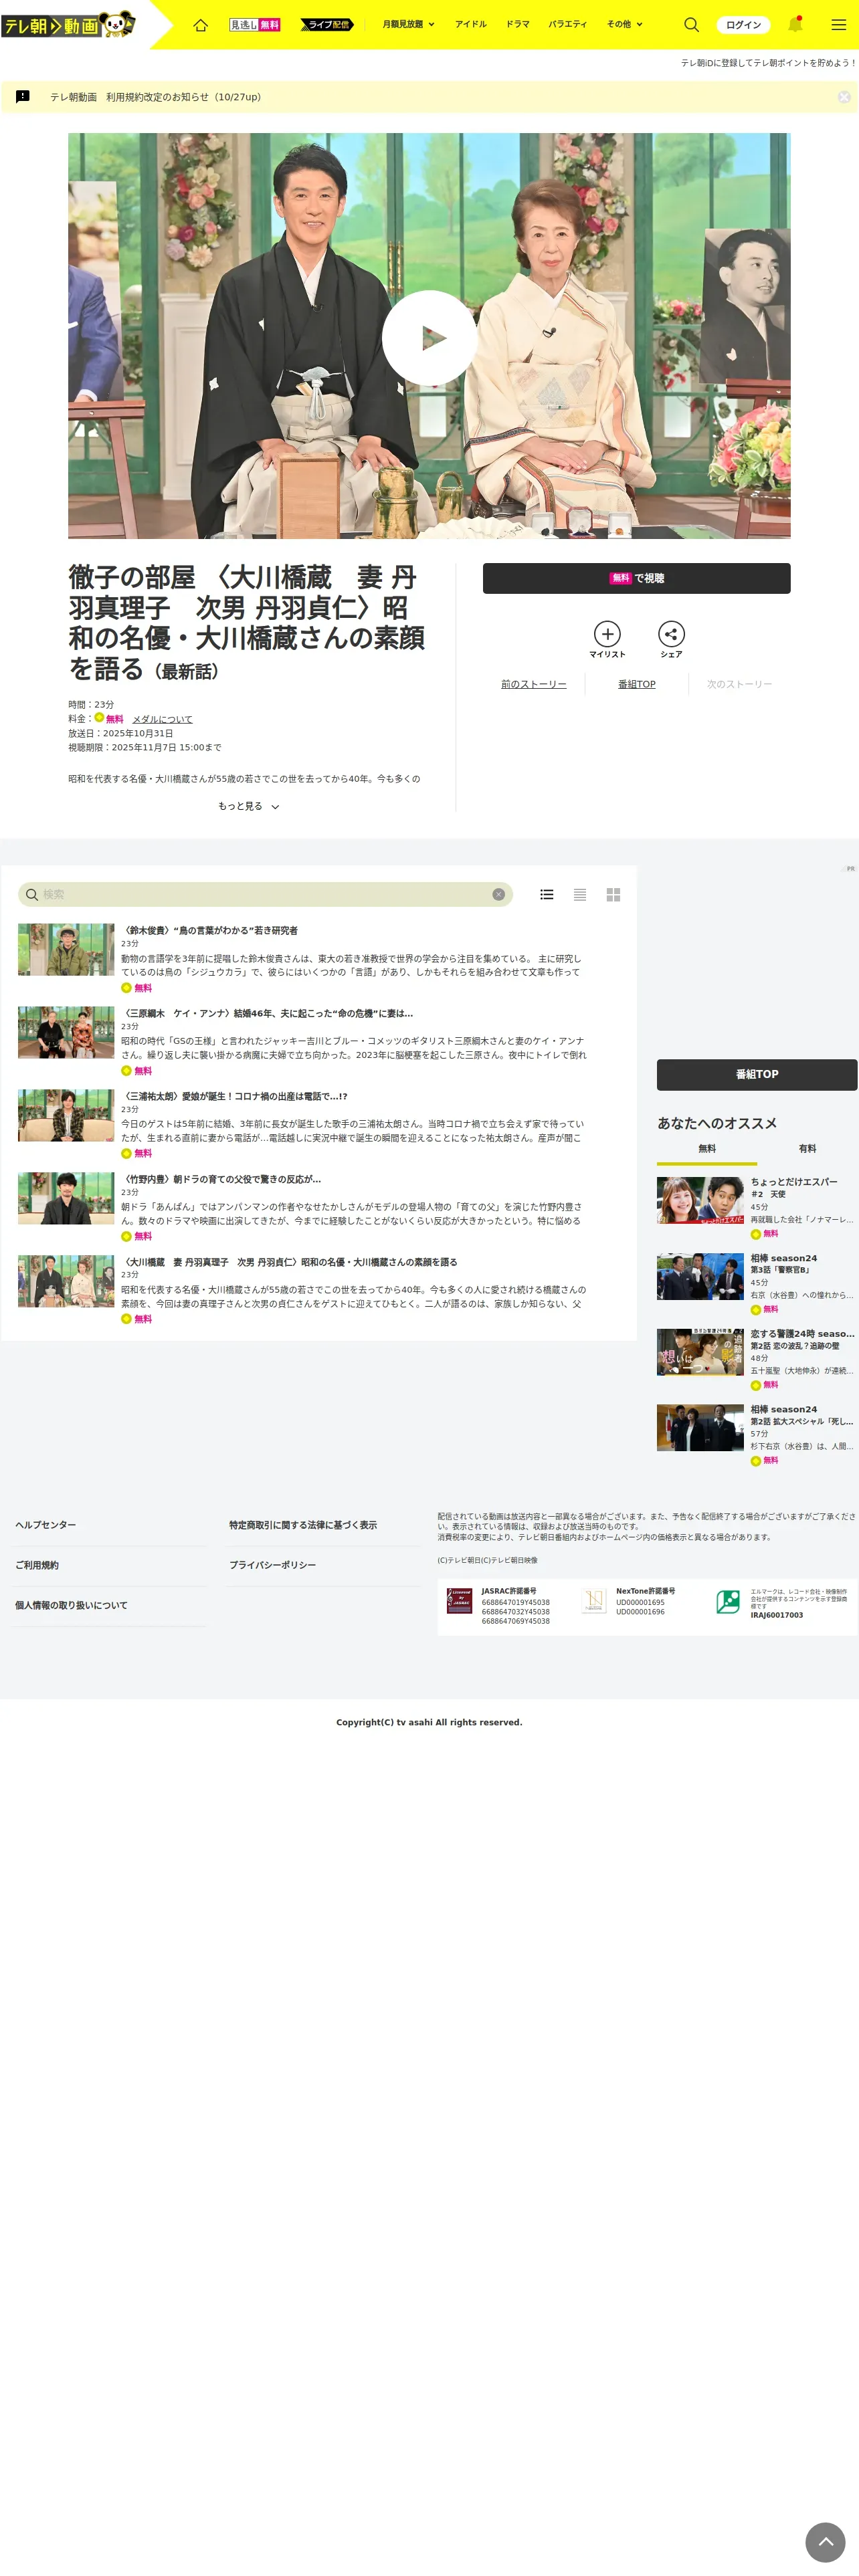The width and height of the screenshot is (859, 2576).
Task: Click the JASRAC license logo
Action: (459, 1601)
